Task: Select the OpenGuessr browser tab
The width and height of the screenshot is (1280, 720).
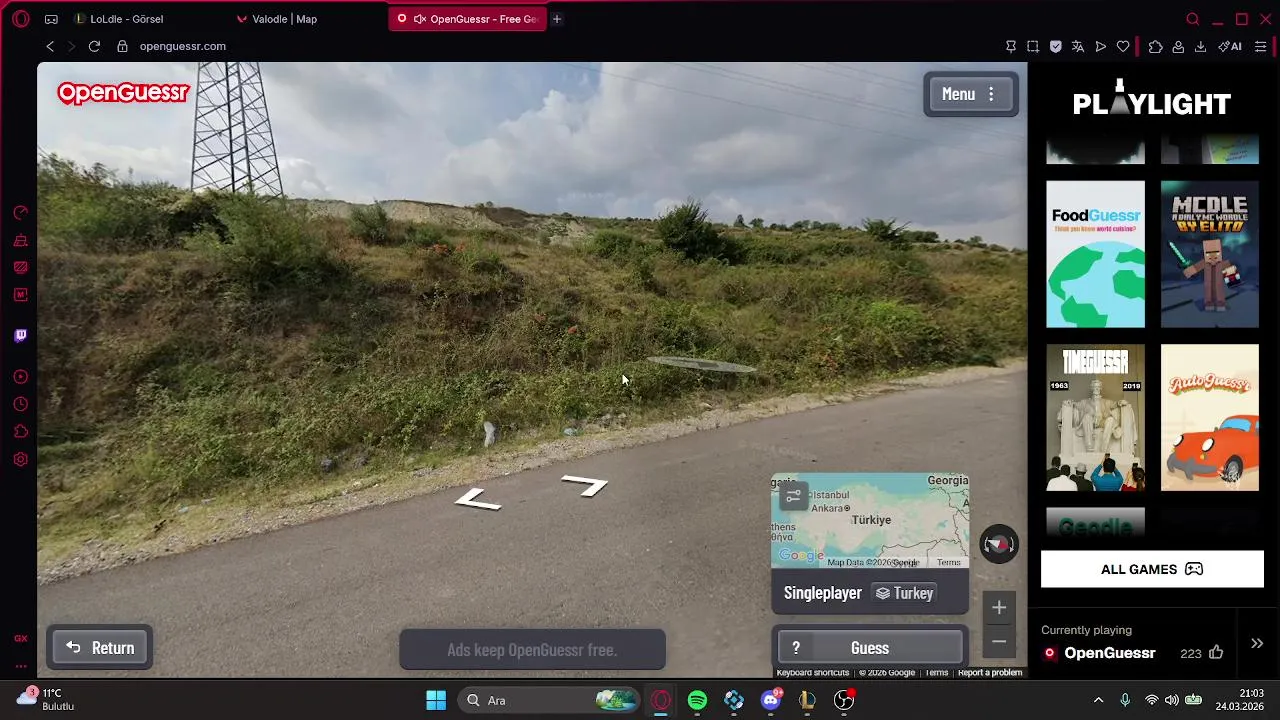Action: pos(467,19)
